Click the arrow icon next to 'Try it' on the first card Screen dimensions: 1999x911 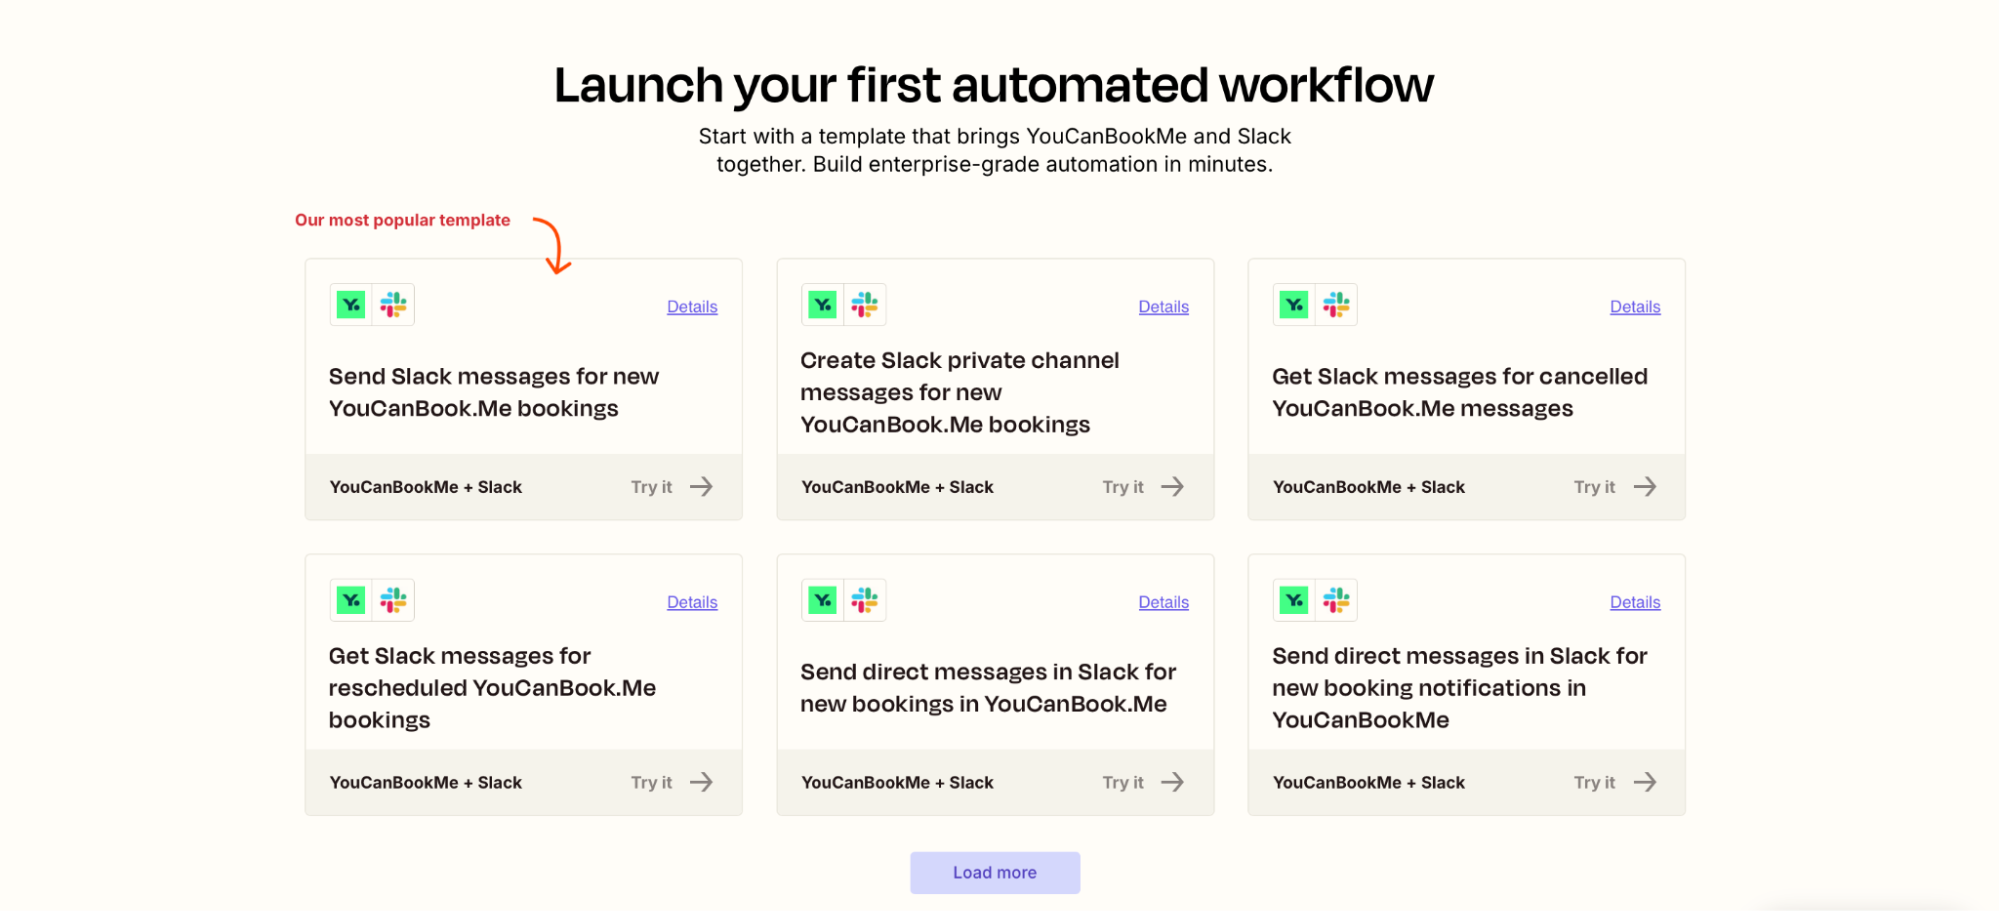click(x=702, y=487)
